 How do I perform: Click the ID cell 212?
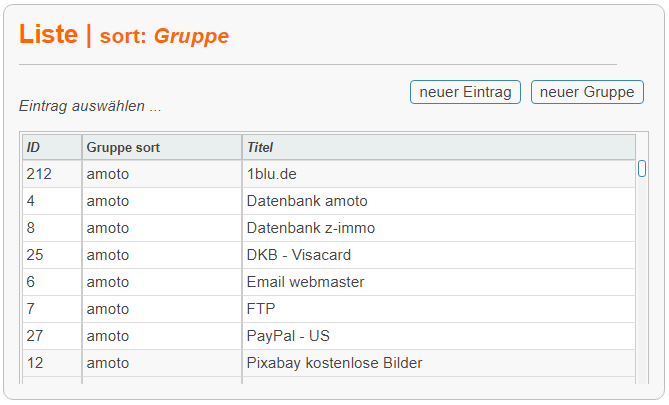[x=39, y=174]
